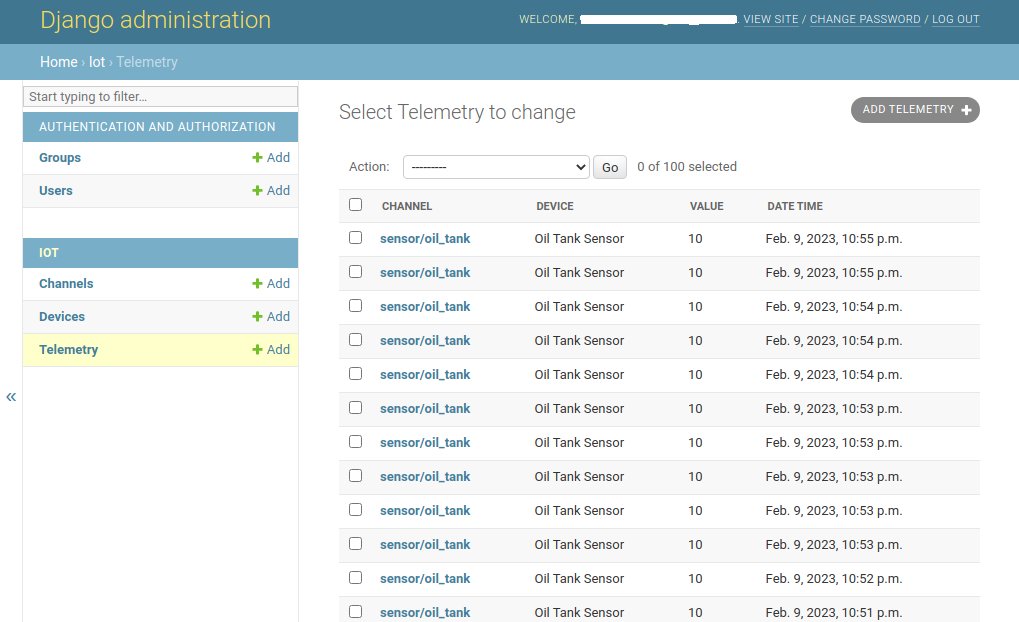Screen dimensions: 1019x622
Task: Click date 'Feb. 9, 2023, 10:52 p.m.'
Action: click(834, 578)
